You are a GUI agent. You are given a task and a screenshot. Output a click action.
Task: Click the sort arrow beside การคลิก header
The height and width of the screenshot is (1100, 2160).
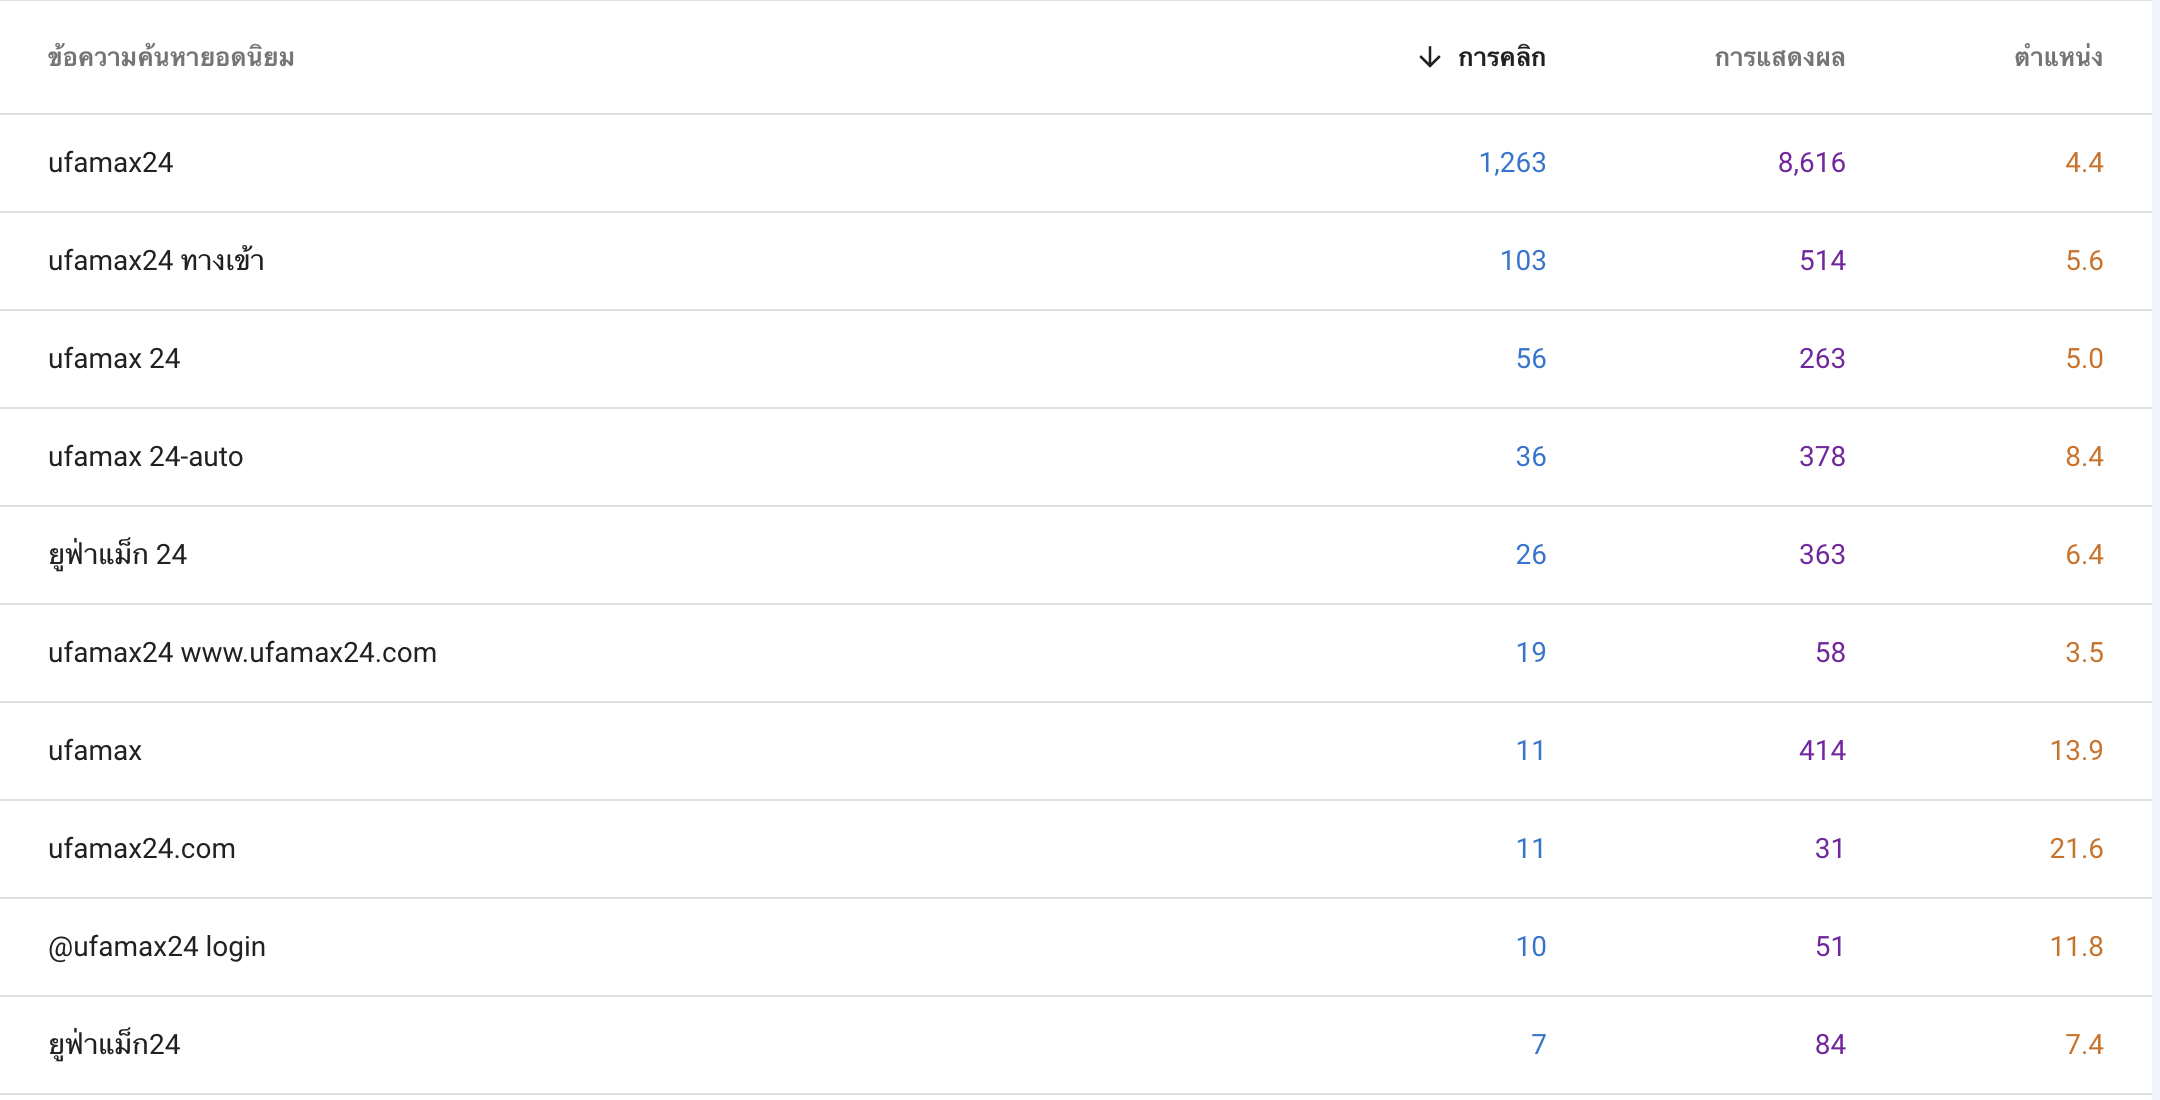point(1430,57)
